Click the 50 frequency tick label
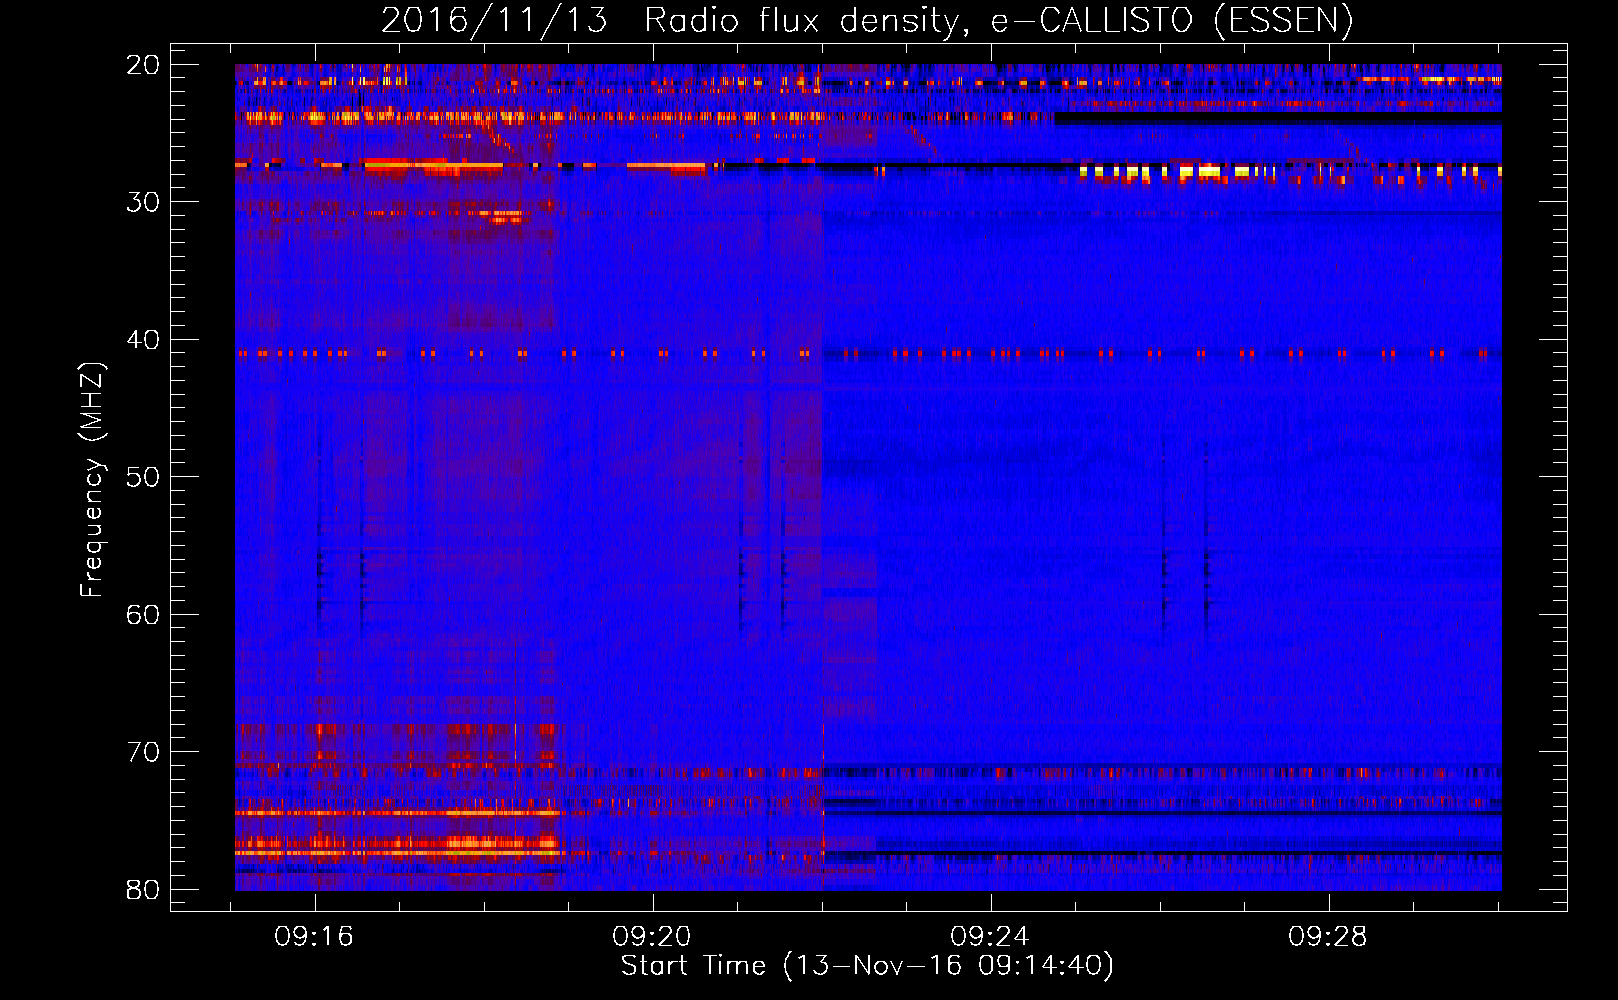Screen dimensions: 1618x1000 143,477
